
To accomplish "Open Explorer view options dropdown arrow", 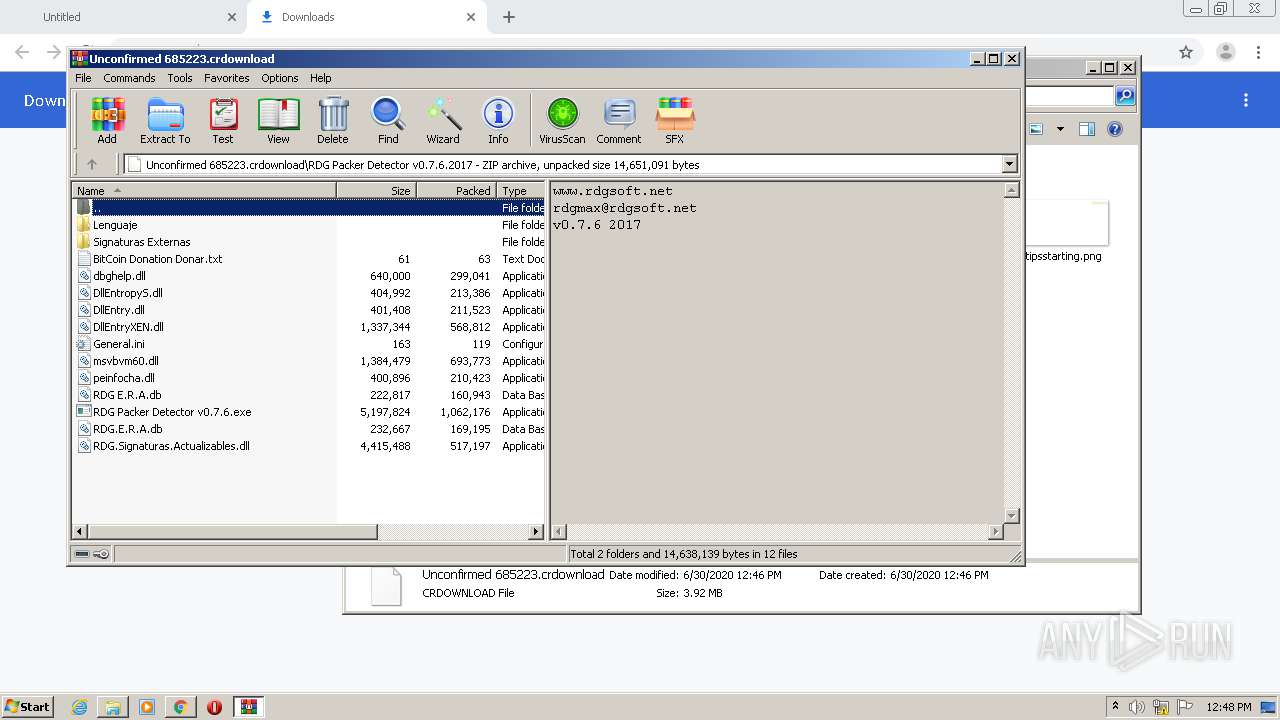I will click(x=1060, y=129).
